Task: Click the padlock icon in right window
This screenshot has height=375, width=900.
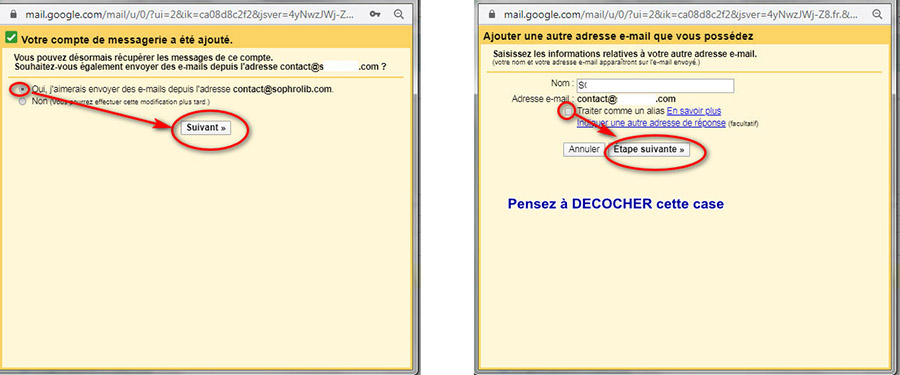Action: [x=491, y=14]
